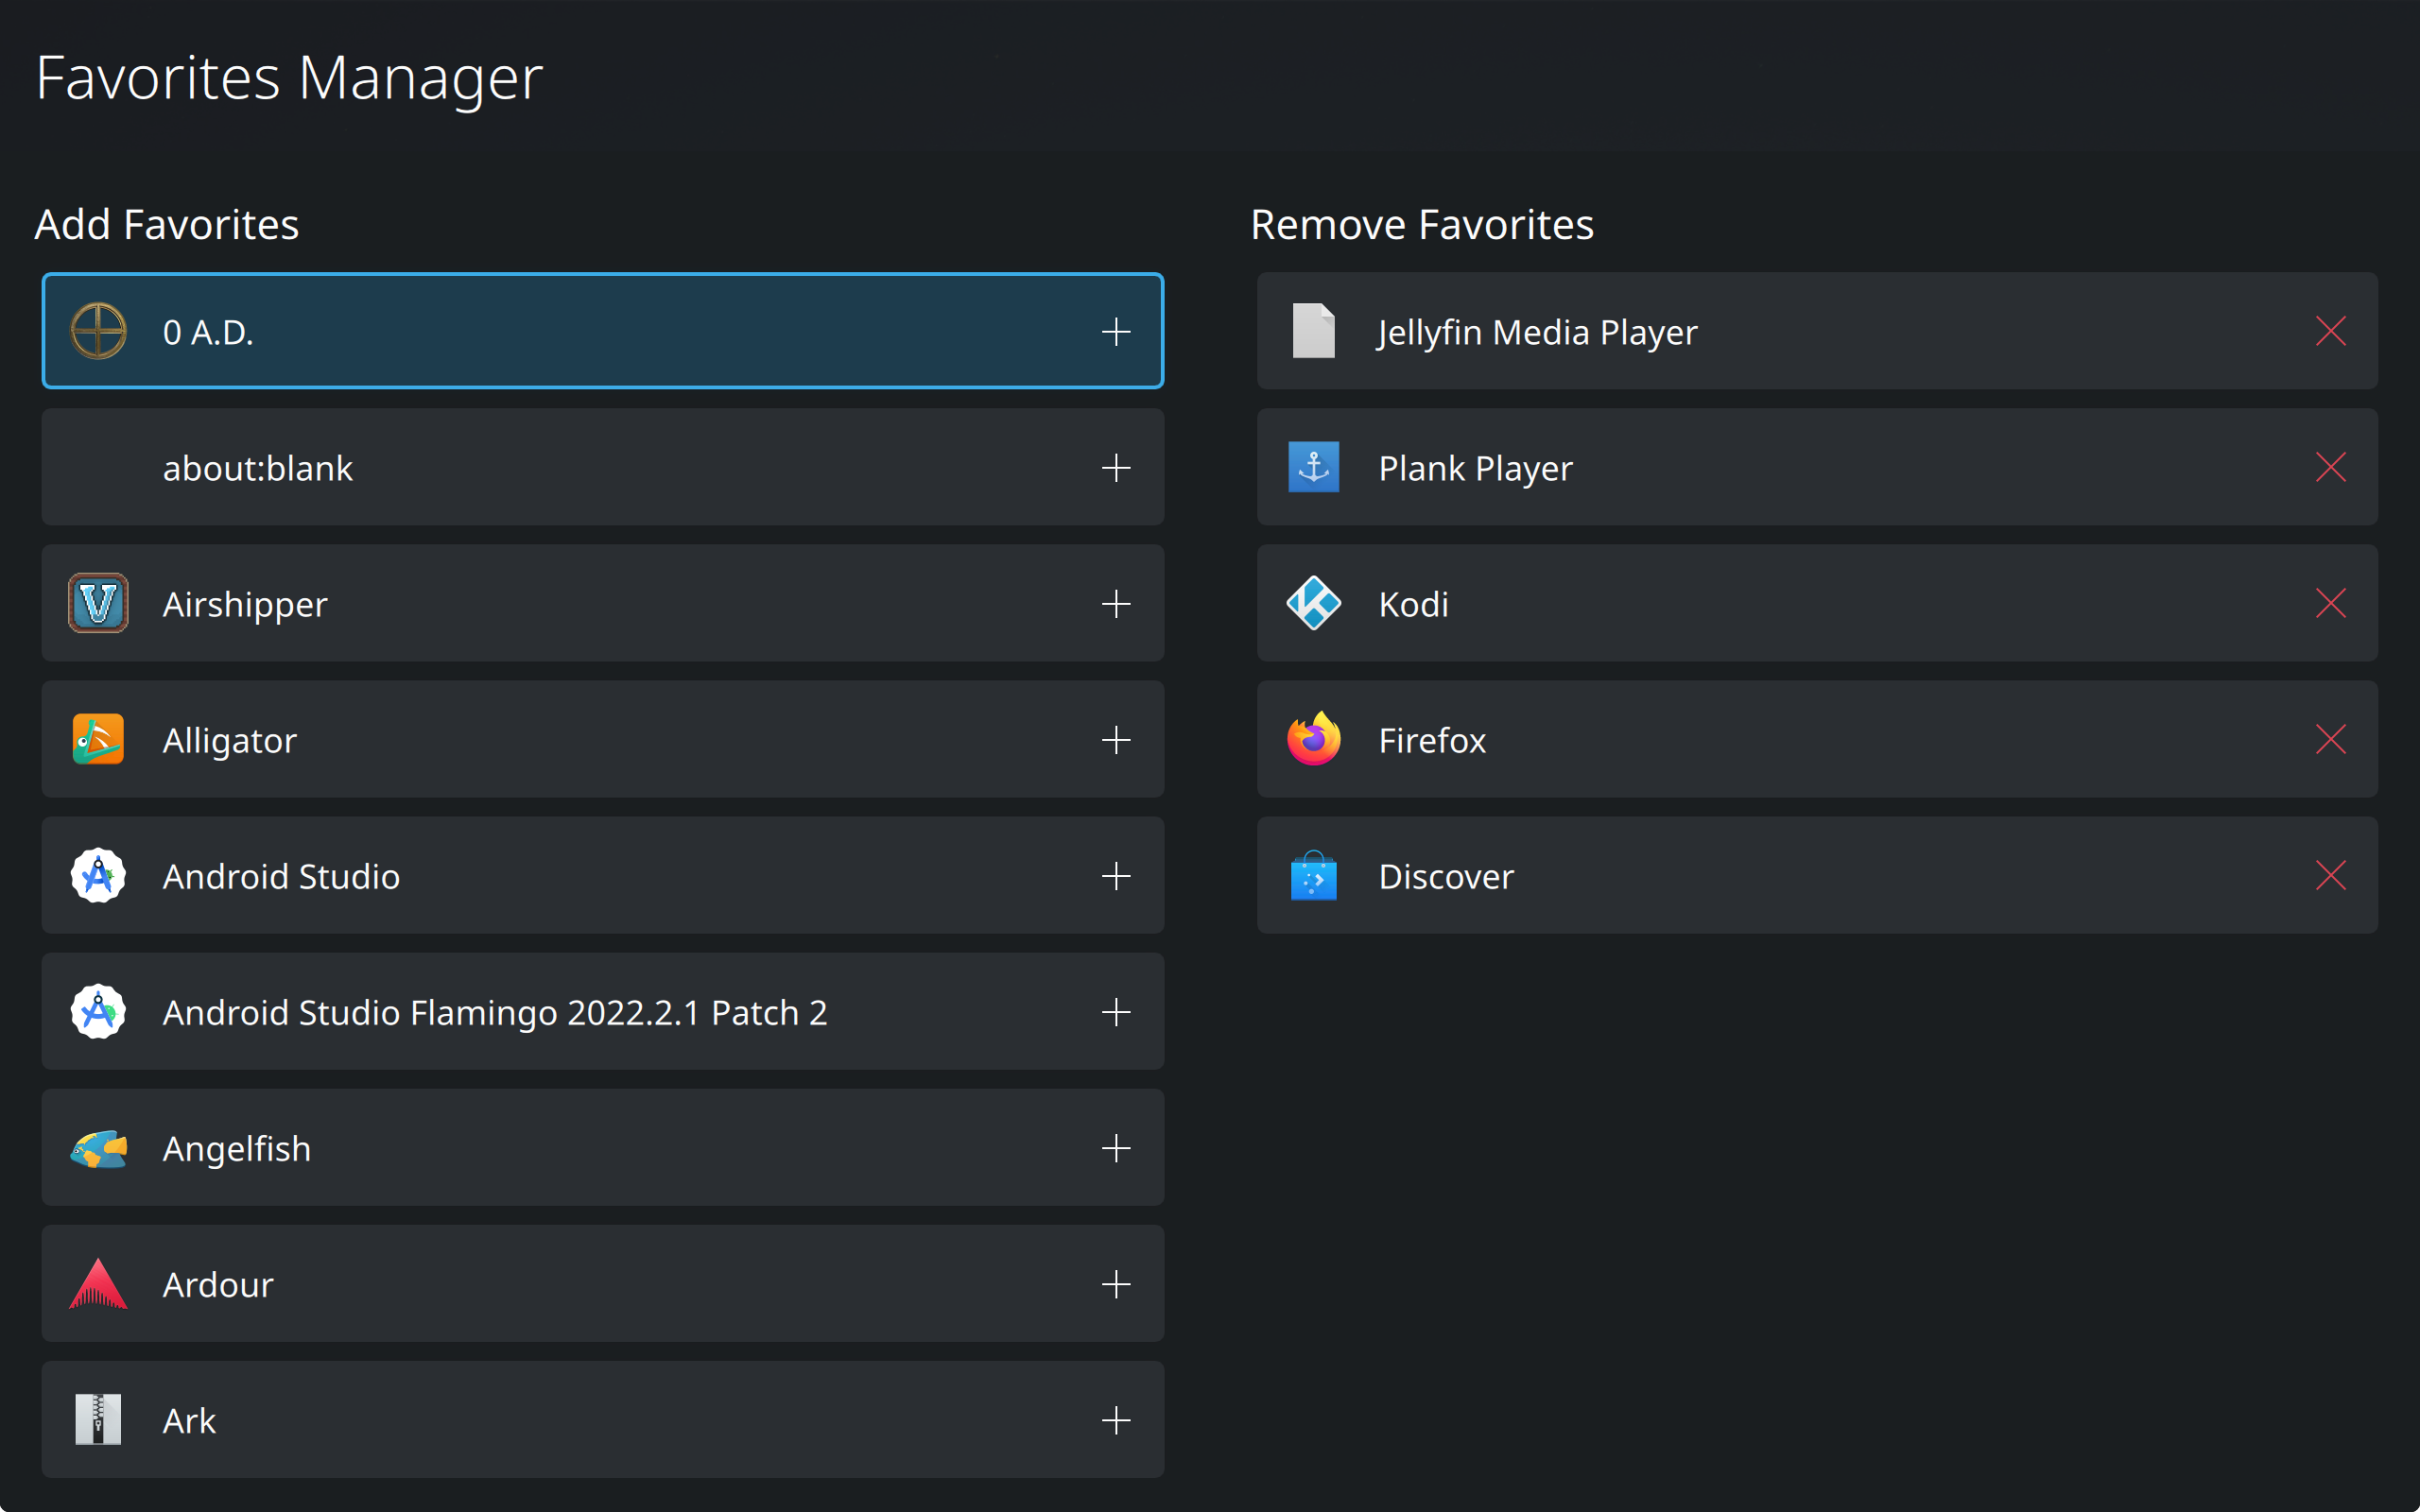Add 0 A.D. to favorites with plus
The image size is (2420, 1512).
(x=1116, y=331)
